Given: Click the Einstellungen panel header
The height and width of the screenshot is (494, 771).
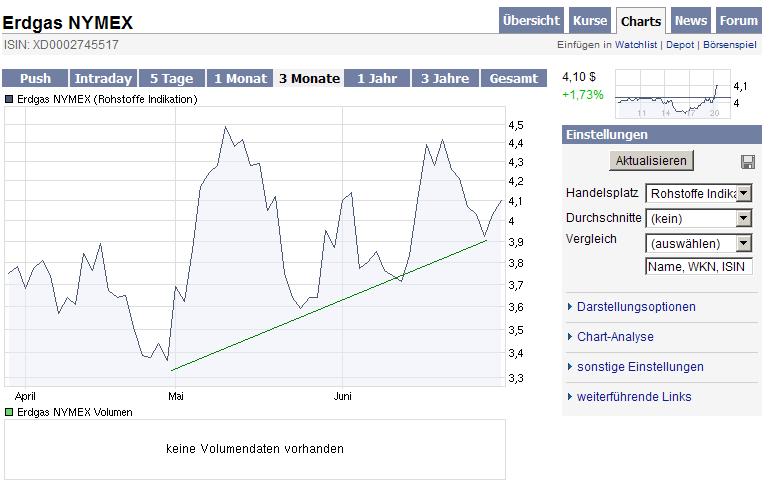Looking at the screenshot, I should point(662,135).
